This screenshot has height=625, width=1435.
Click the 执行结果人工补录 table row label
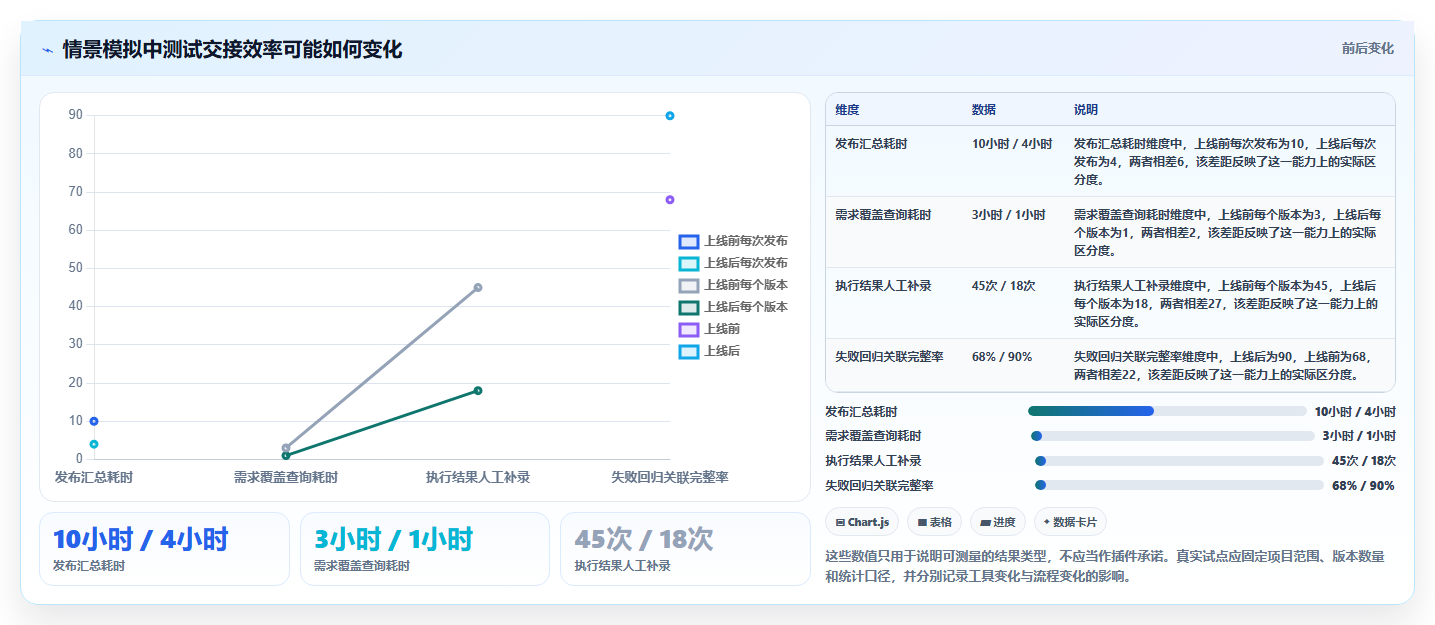[x=883, y=286]
